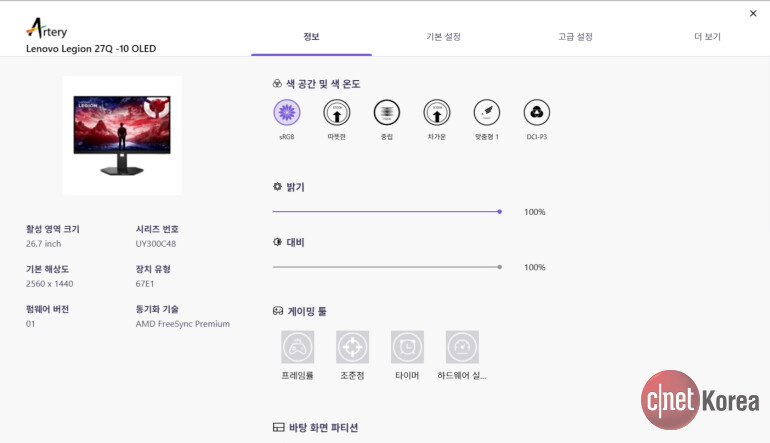Switch to the 기본 설정 tab
770x443 pixels.
[443, 37]
